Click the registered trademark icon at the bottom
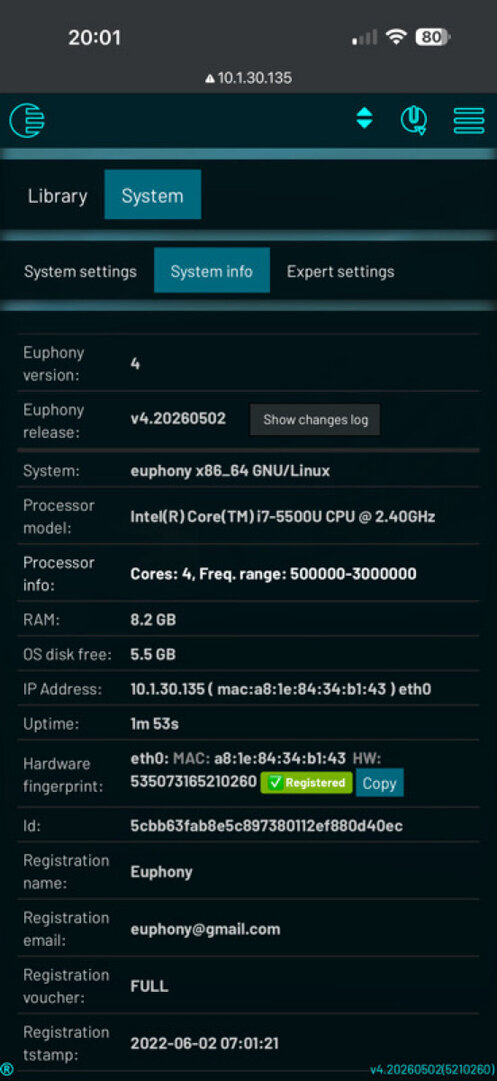The image size is (497, 1081). [7, 1069]
